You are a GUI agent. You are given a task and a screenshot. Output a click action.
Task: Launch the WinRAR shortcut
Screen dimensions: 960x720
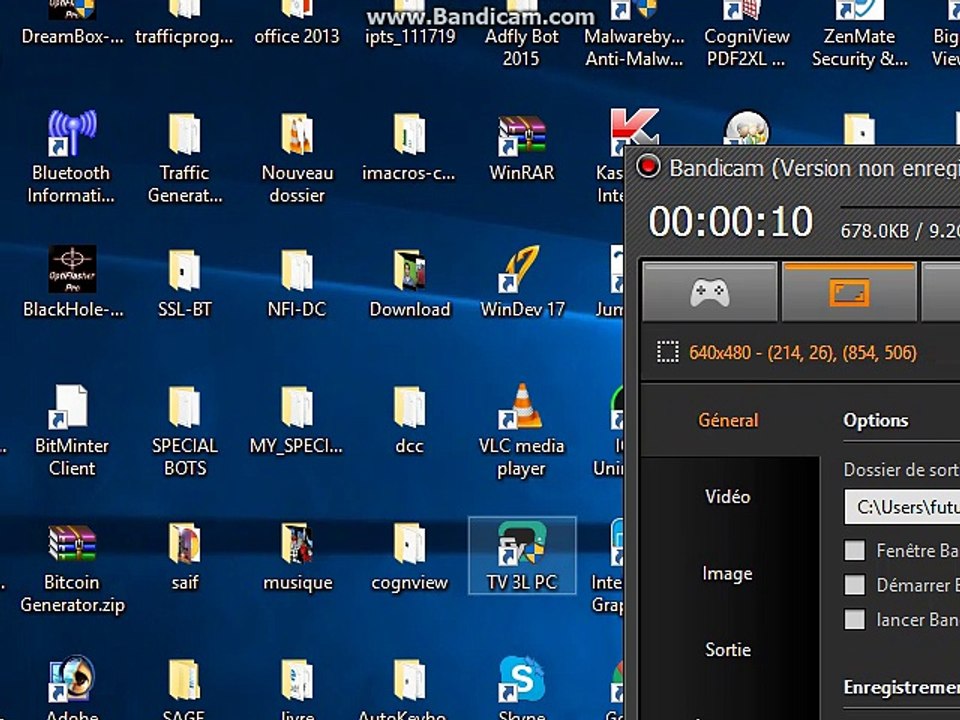coord(522,147)
